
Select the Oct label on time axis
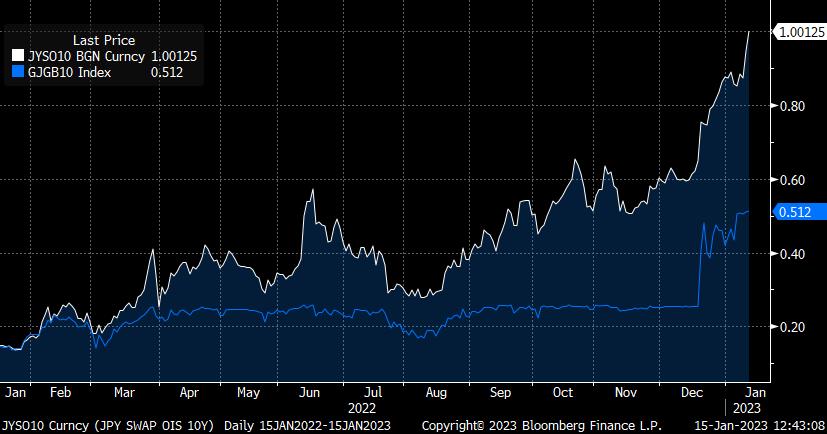[564, 393]
